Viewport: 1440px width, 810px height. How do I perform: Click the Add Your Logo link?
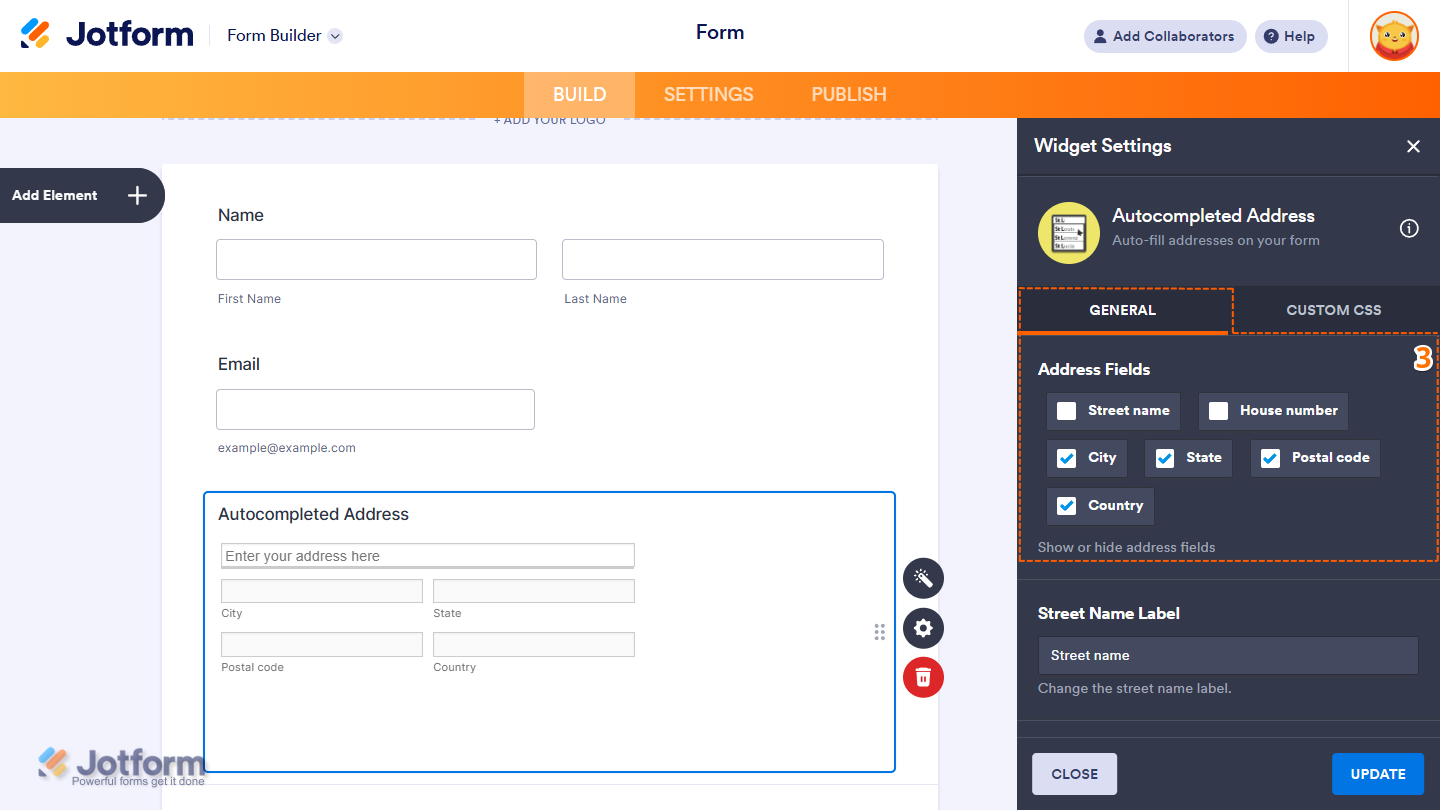click(x=550, y=121)
